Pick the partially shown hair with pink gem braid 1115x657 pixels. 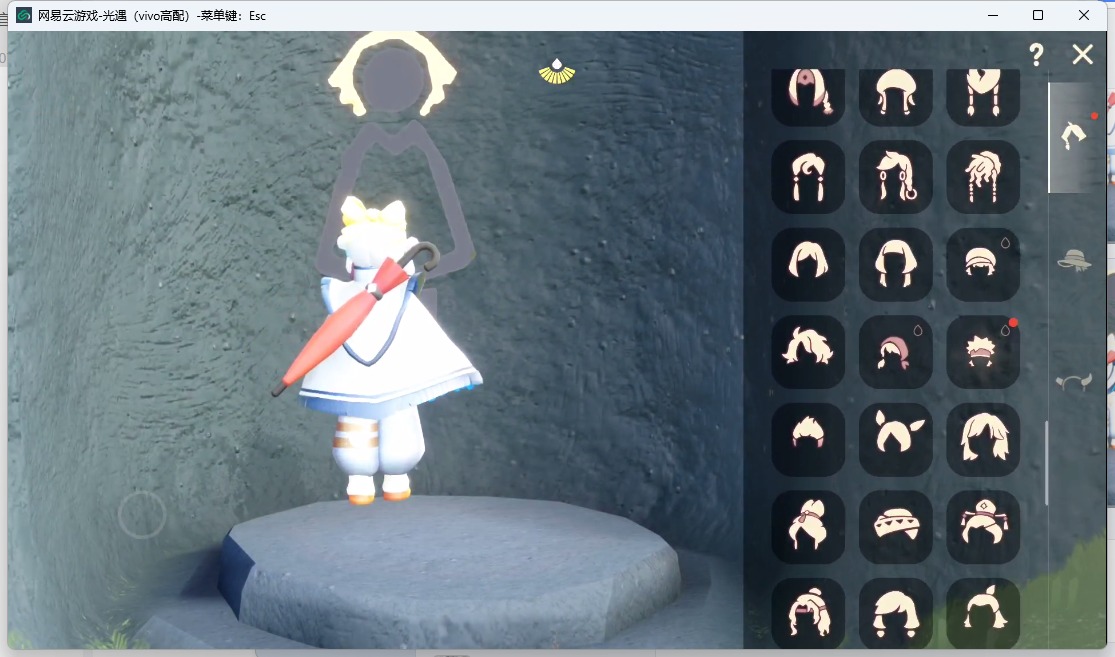point(808,97)
